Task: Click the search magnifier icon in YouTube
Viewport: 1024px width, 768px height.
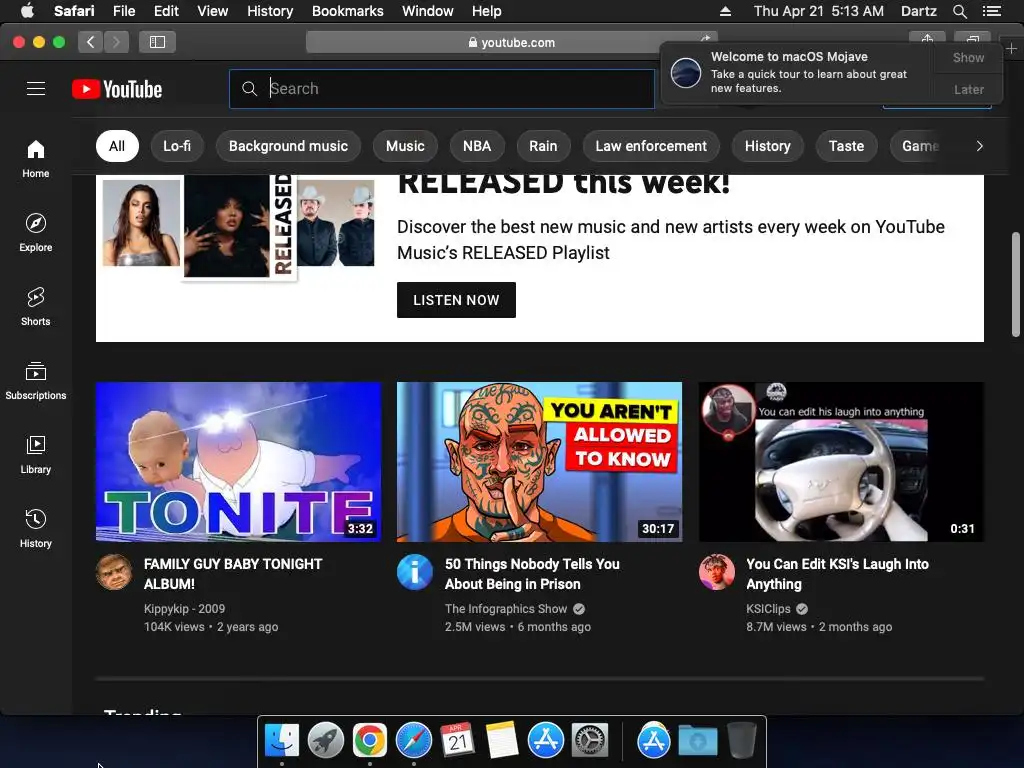Action: (x=249, y=89)
